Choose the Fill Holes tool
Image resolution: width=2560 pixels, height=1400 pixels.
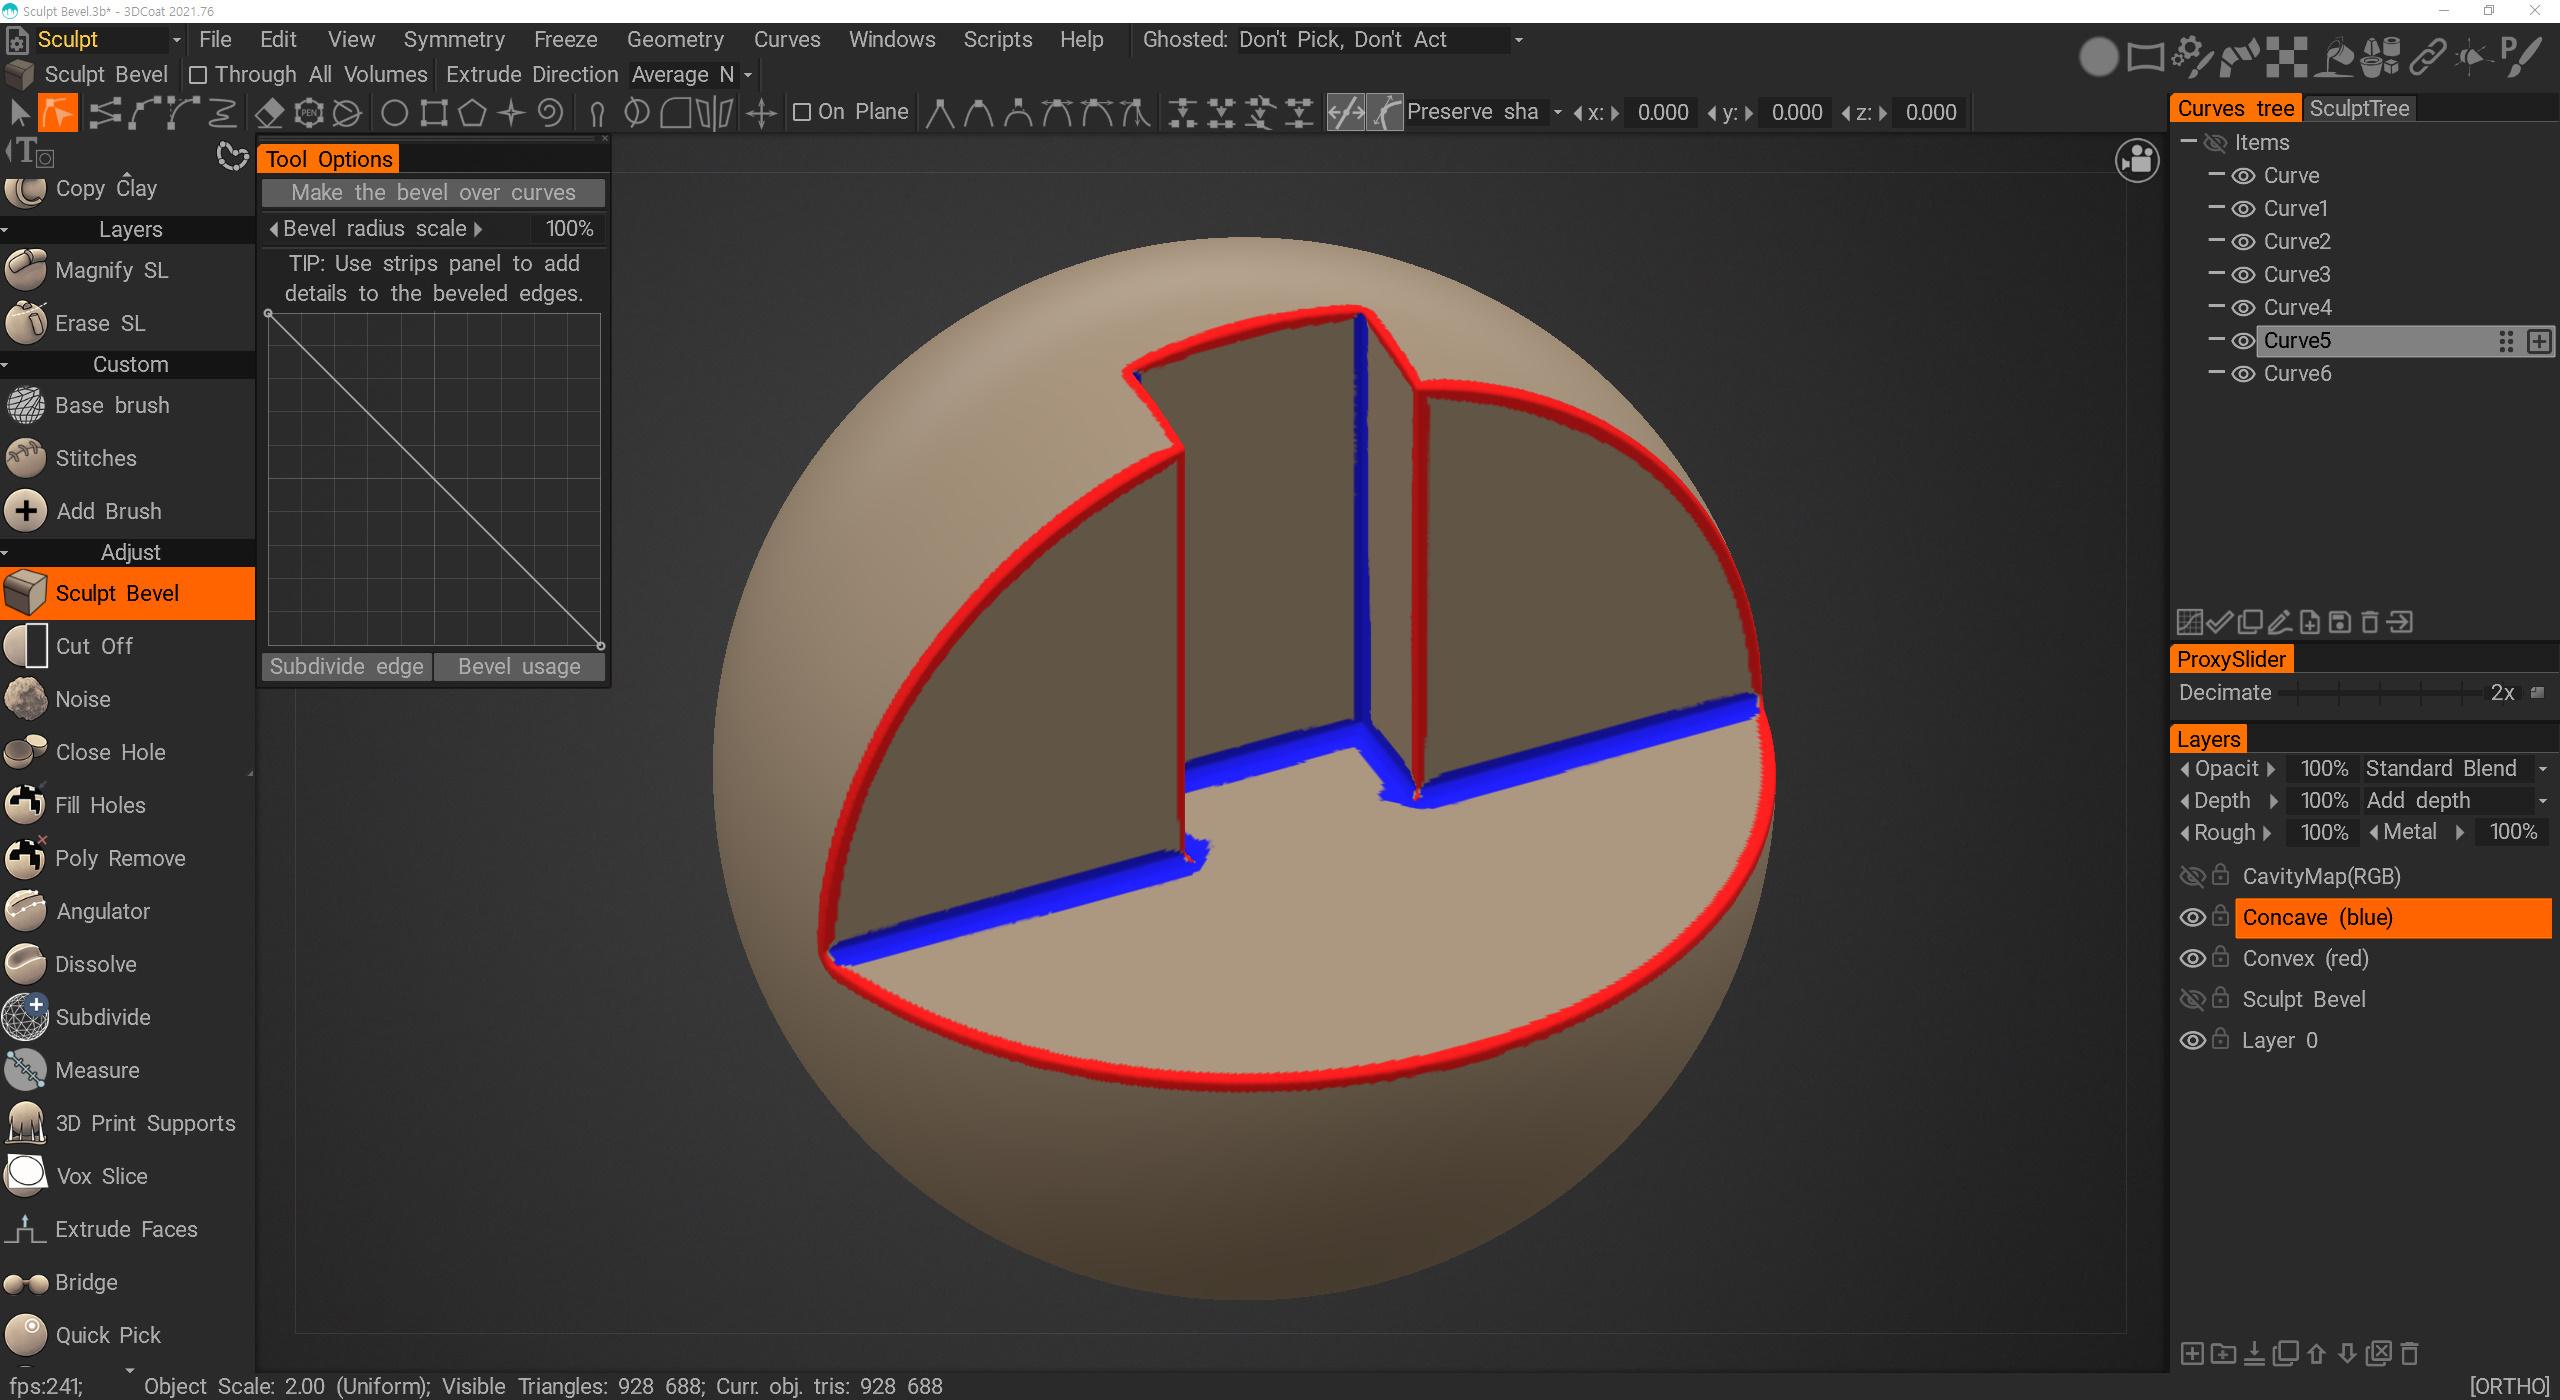click(x=100, y=805)
